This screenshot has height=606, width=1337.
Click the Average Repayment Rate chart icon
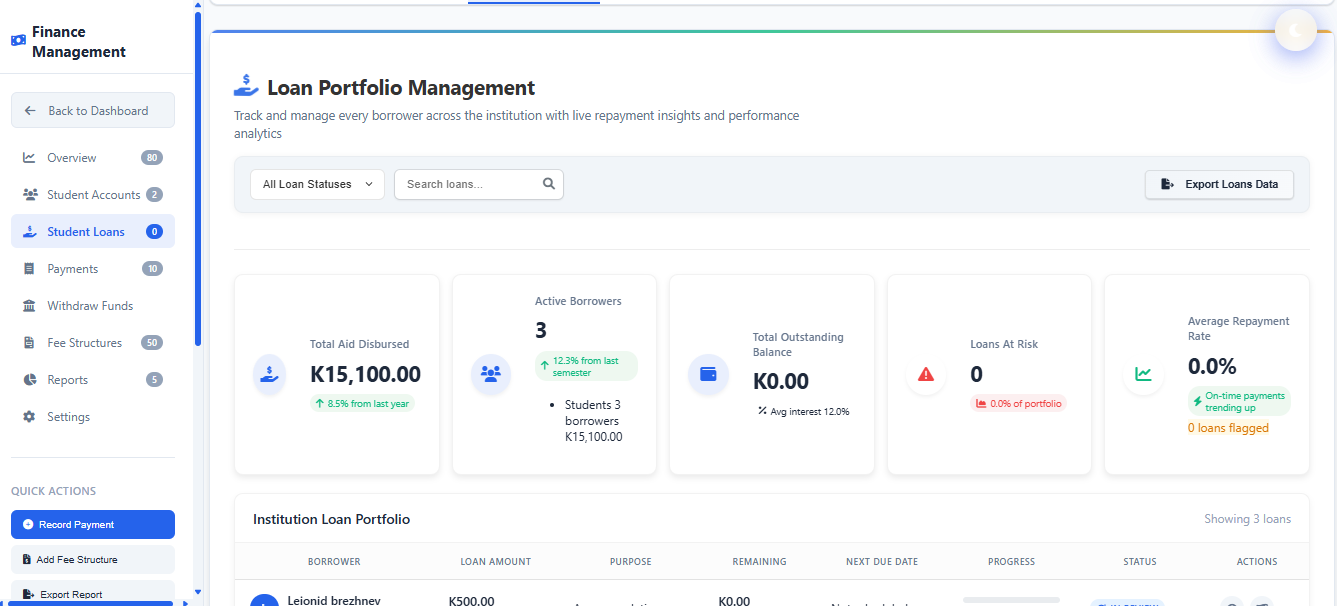tap(1143, 374)
